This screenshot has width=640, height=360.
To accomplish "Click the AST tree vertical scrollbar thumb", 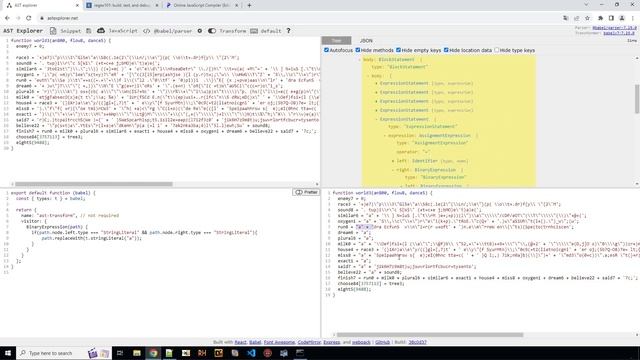I will click(637, 99).
